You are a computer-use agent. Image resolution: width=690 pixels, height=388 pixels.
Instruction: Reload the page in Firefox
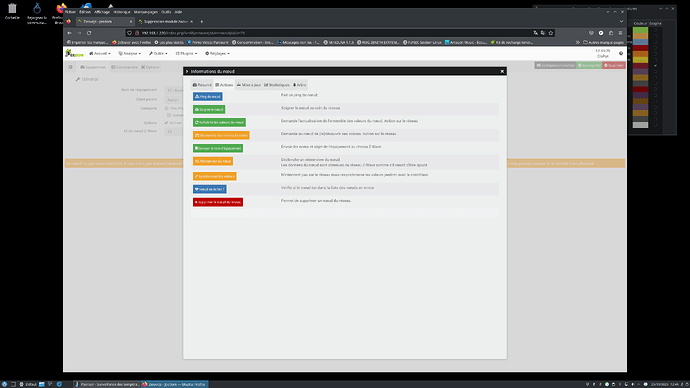pyautogui.click(x=89, y=33)
